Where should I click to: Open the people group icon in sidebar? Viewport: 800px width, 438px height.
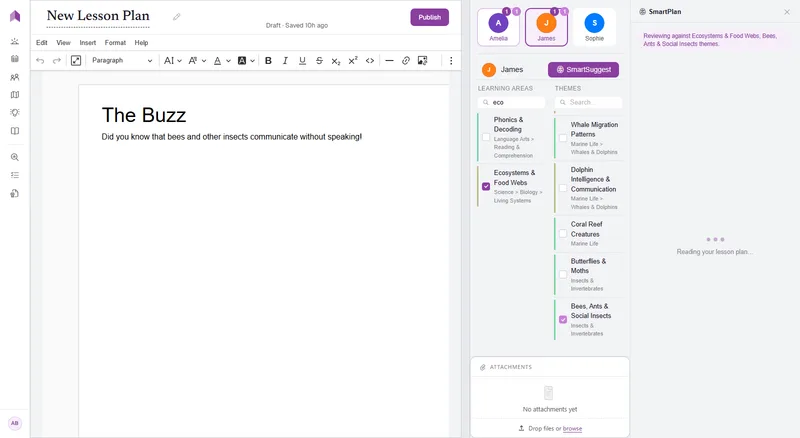[x=15, y=77]
